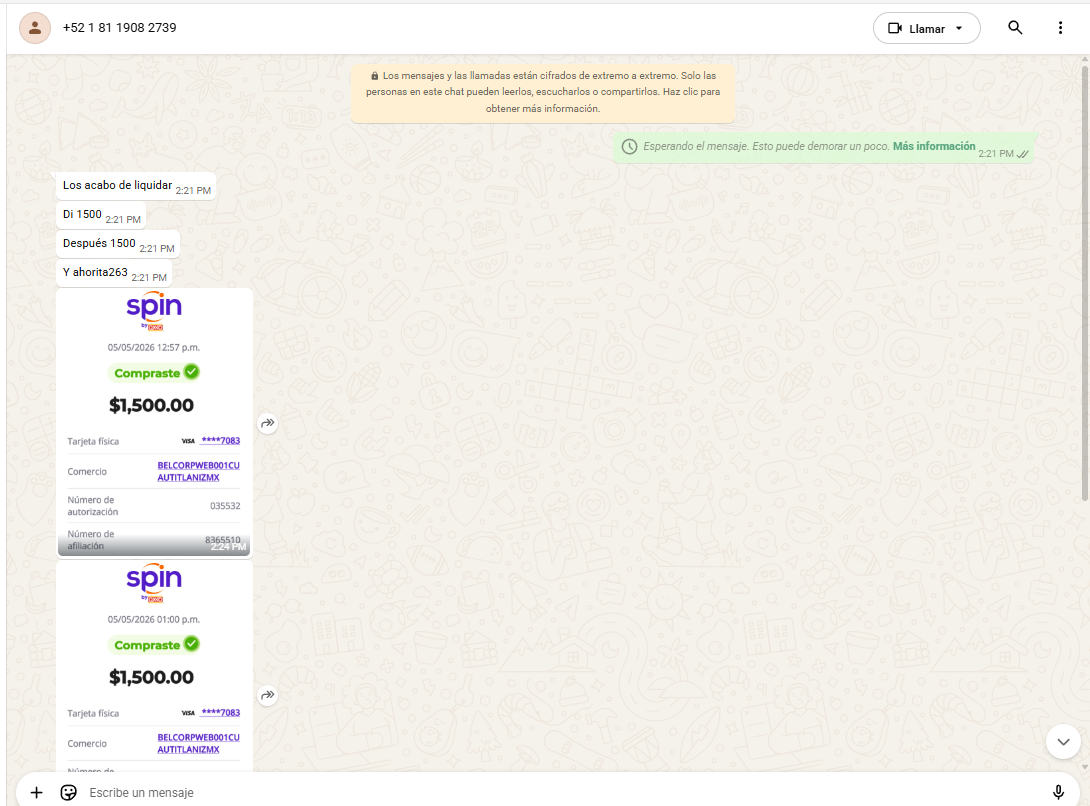Forward the 12:57 p.m. receipt image

point(268,423)
